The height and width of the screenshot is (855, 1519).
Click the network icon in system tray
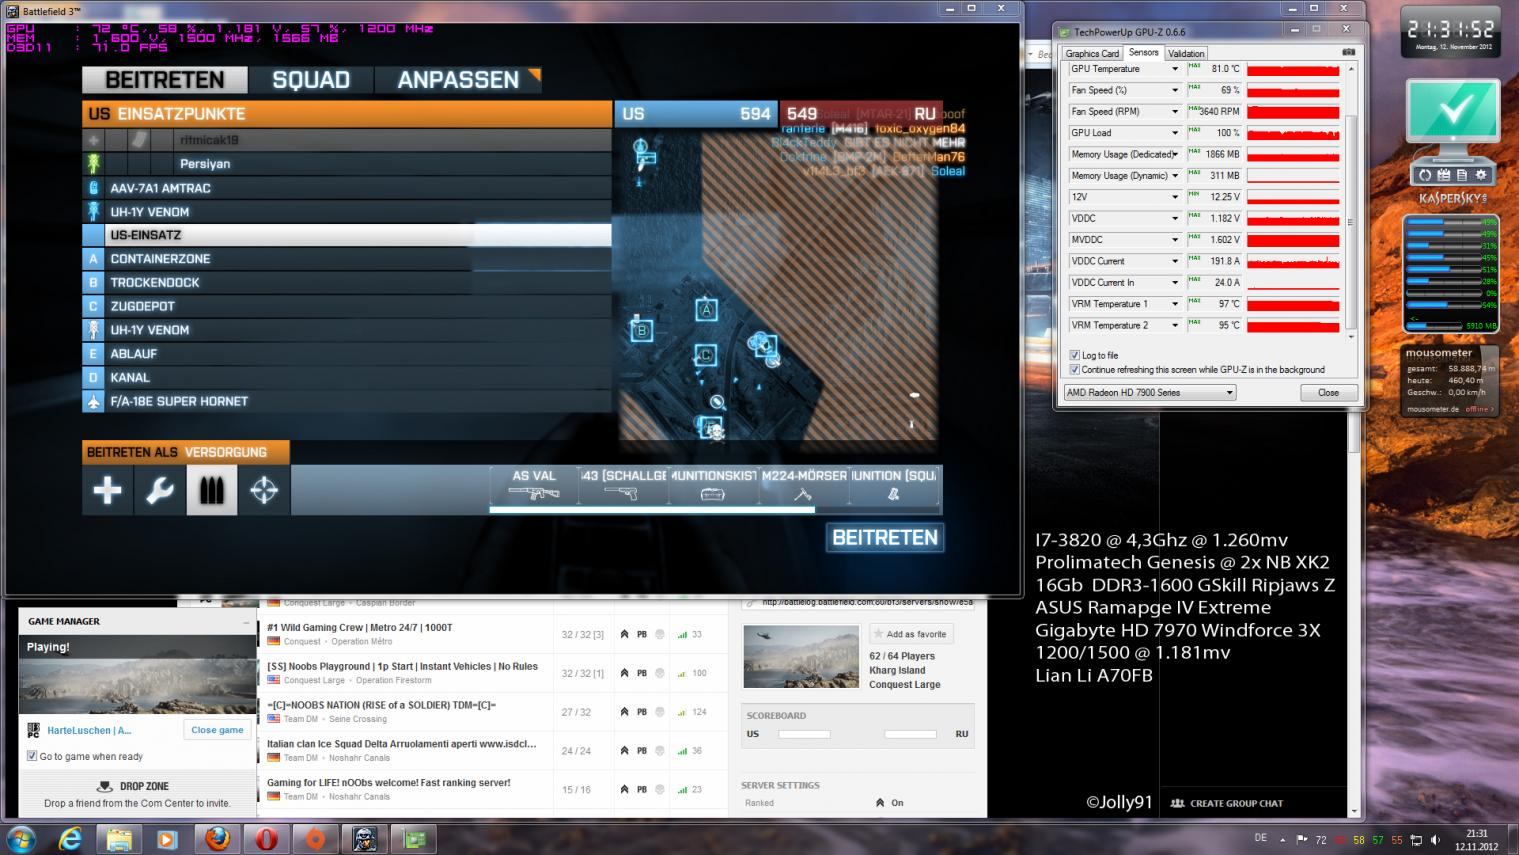[1416, 840]
